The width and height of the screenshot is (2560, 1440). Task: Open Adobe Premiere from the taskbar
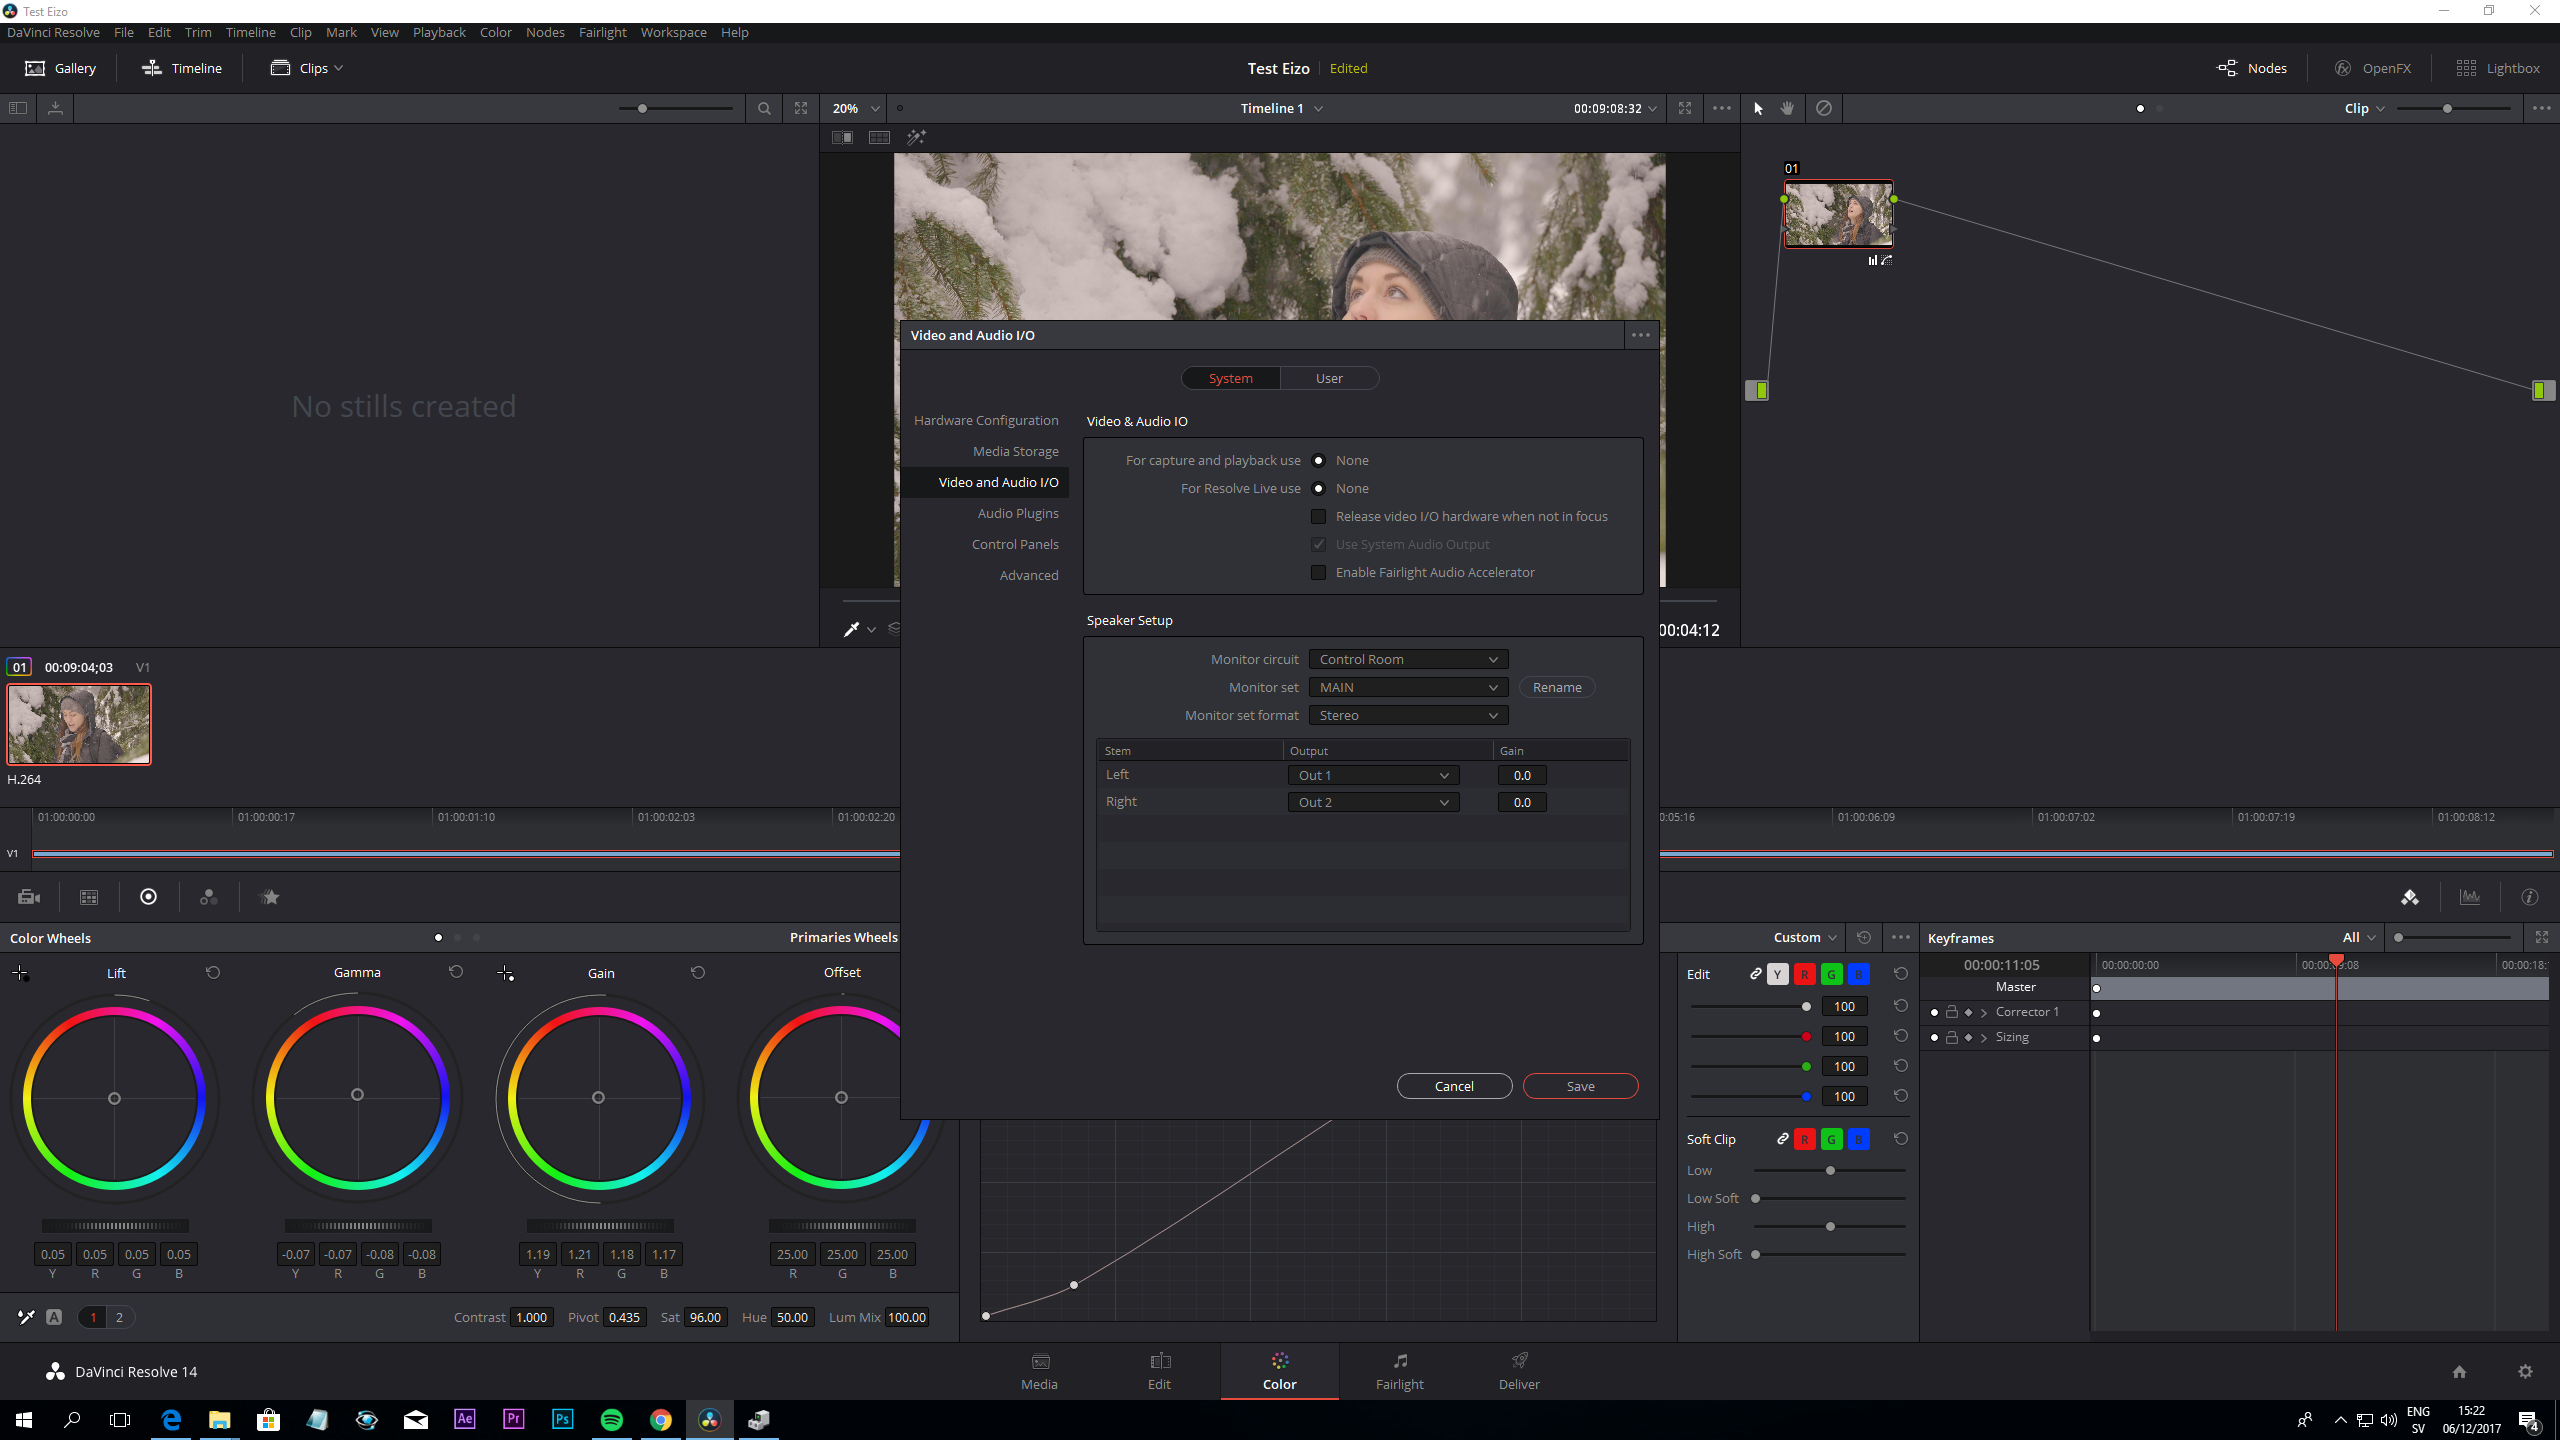[x=514, y=1419]
